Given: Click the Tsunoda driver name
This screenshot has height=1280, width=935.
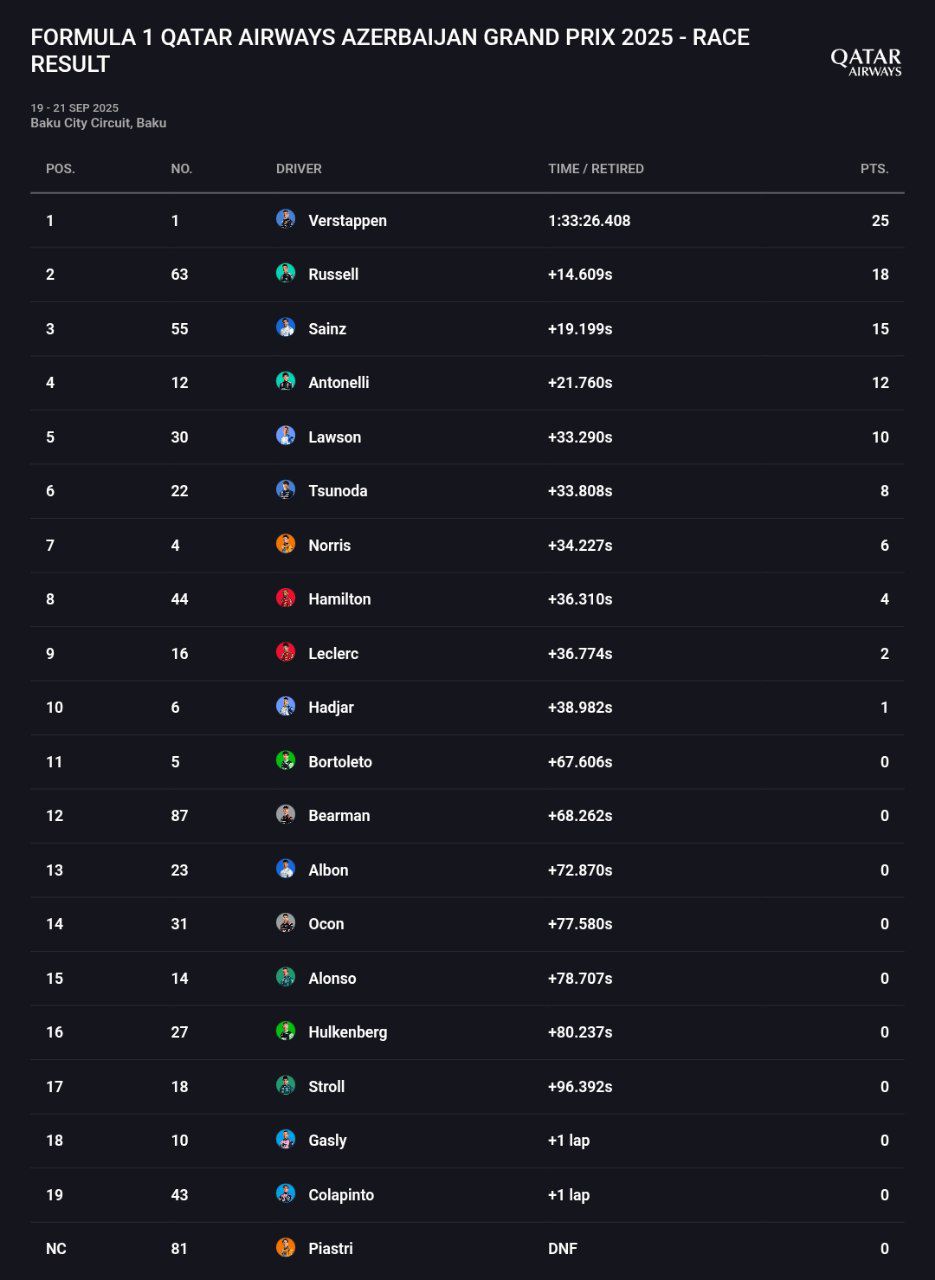Looking at the screenshot, I should point(337,491).
